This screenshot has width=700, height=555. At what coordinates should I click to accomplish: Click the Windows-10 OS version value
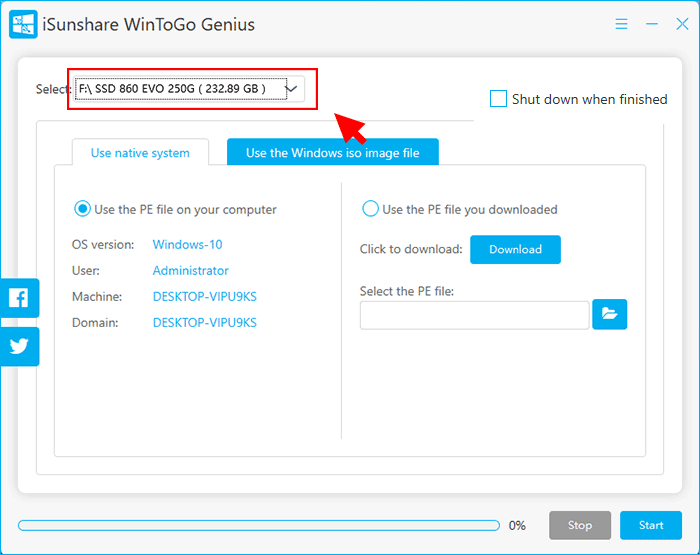point(188,245)
